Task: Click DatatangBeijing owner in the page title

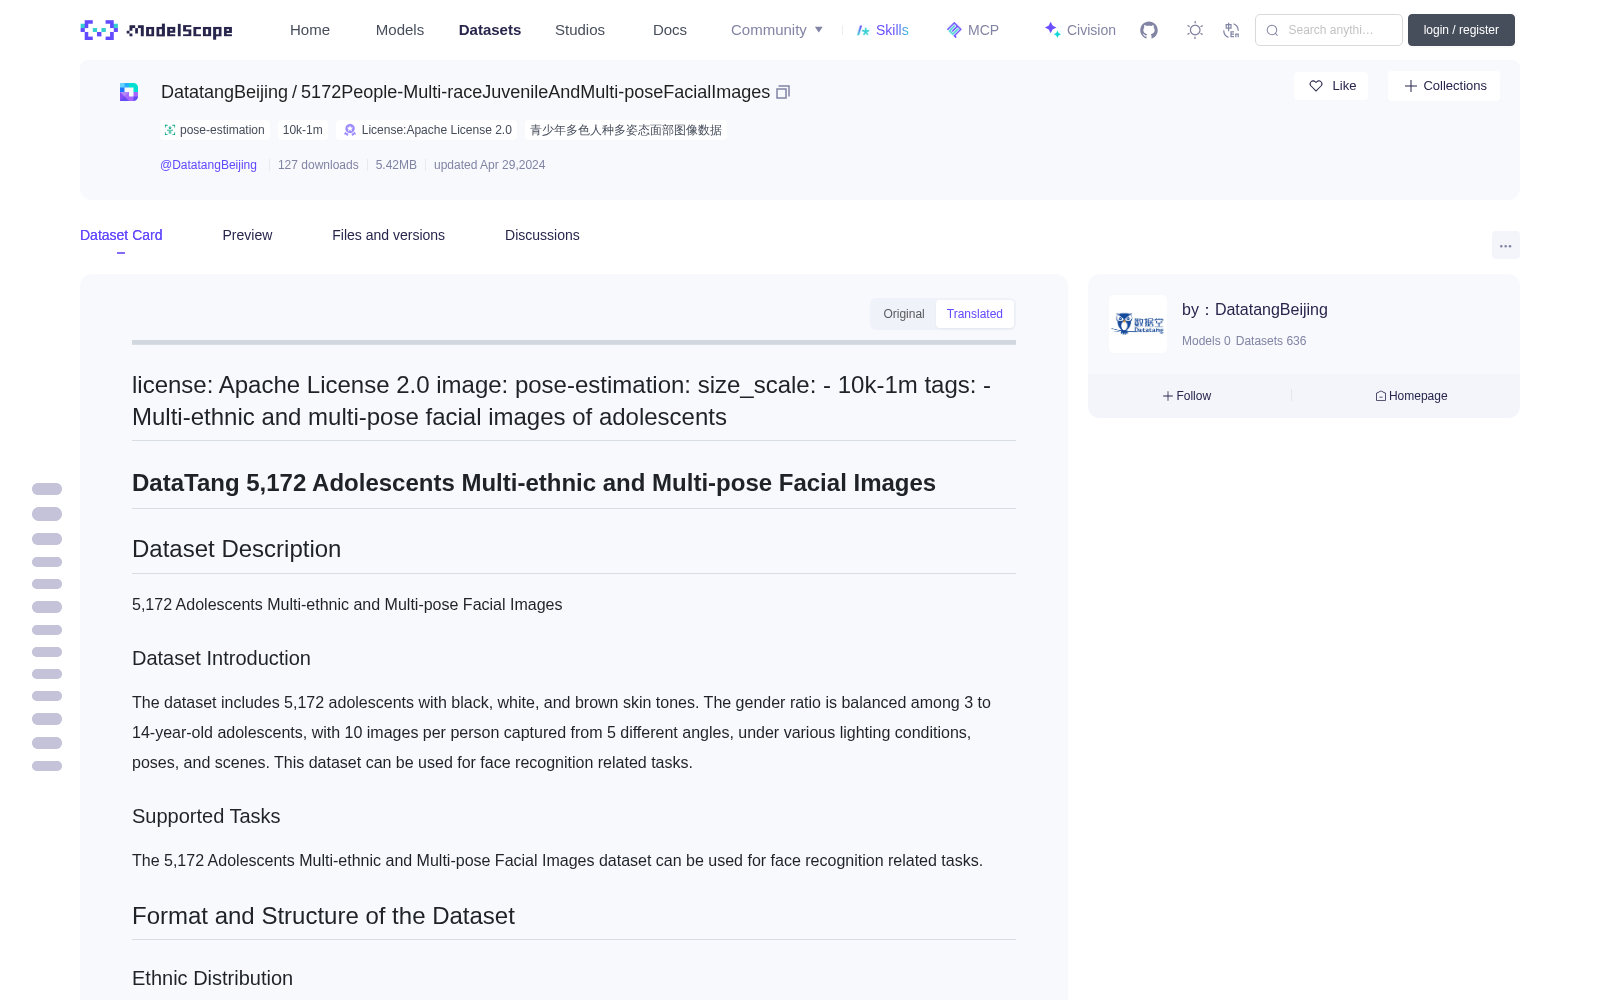Action: 224,92
